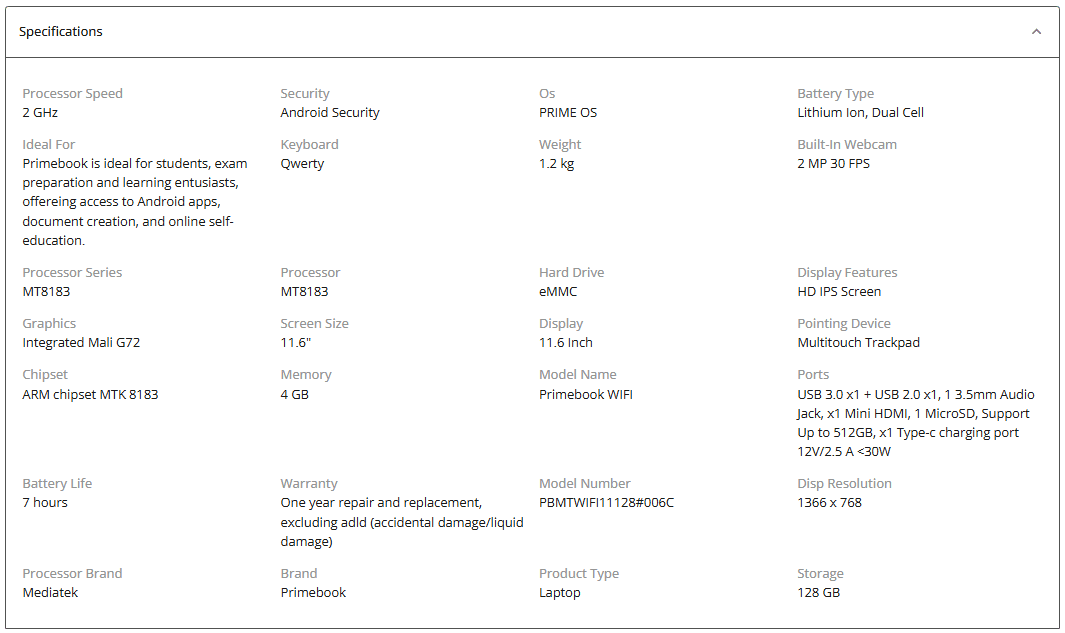Select the one year warranty description
The height and width of the screenshot is (633, 1065).
click(401, 522)
